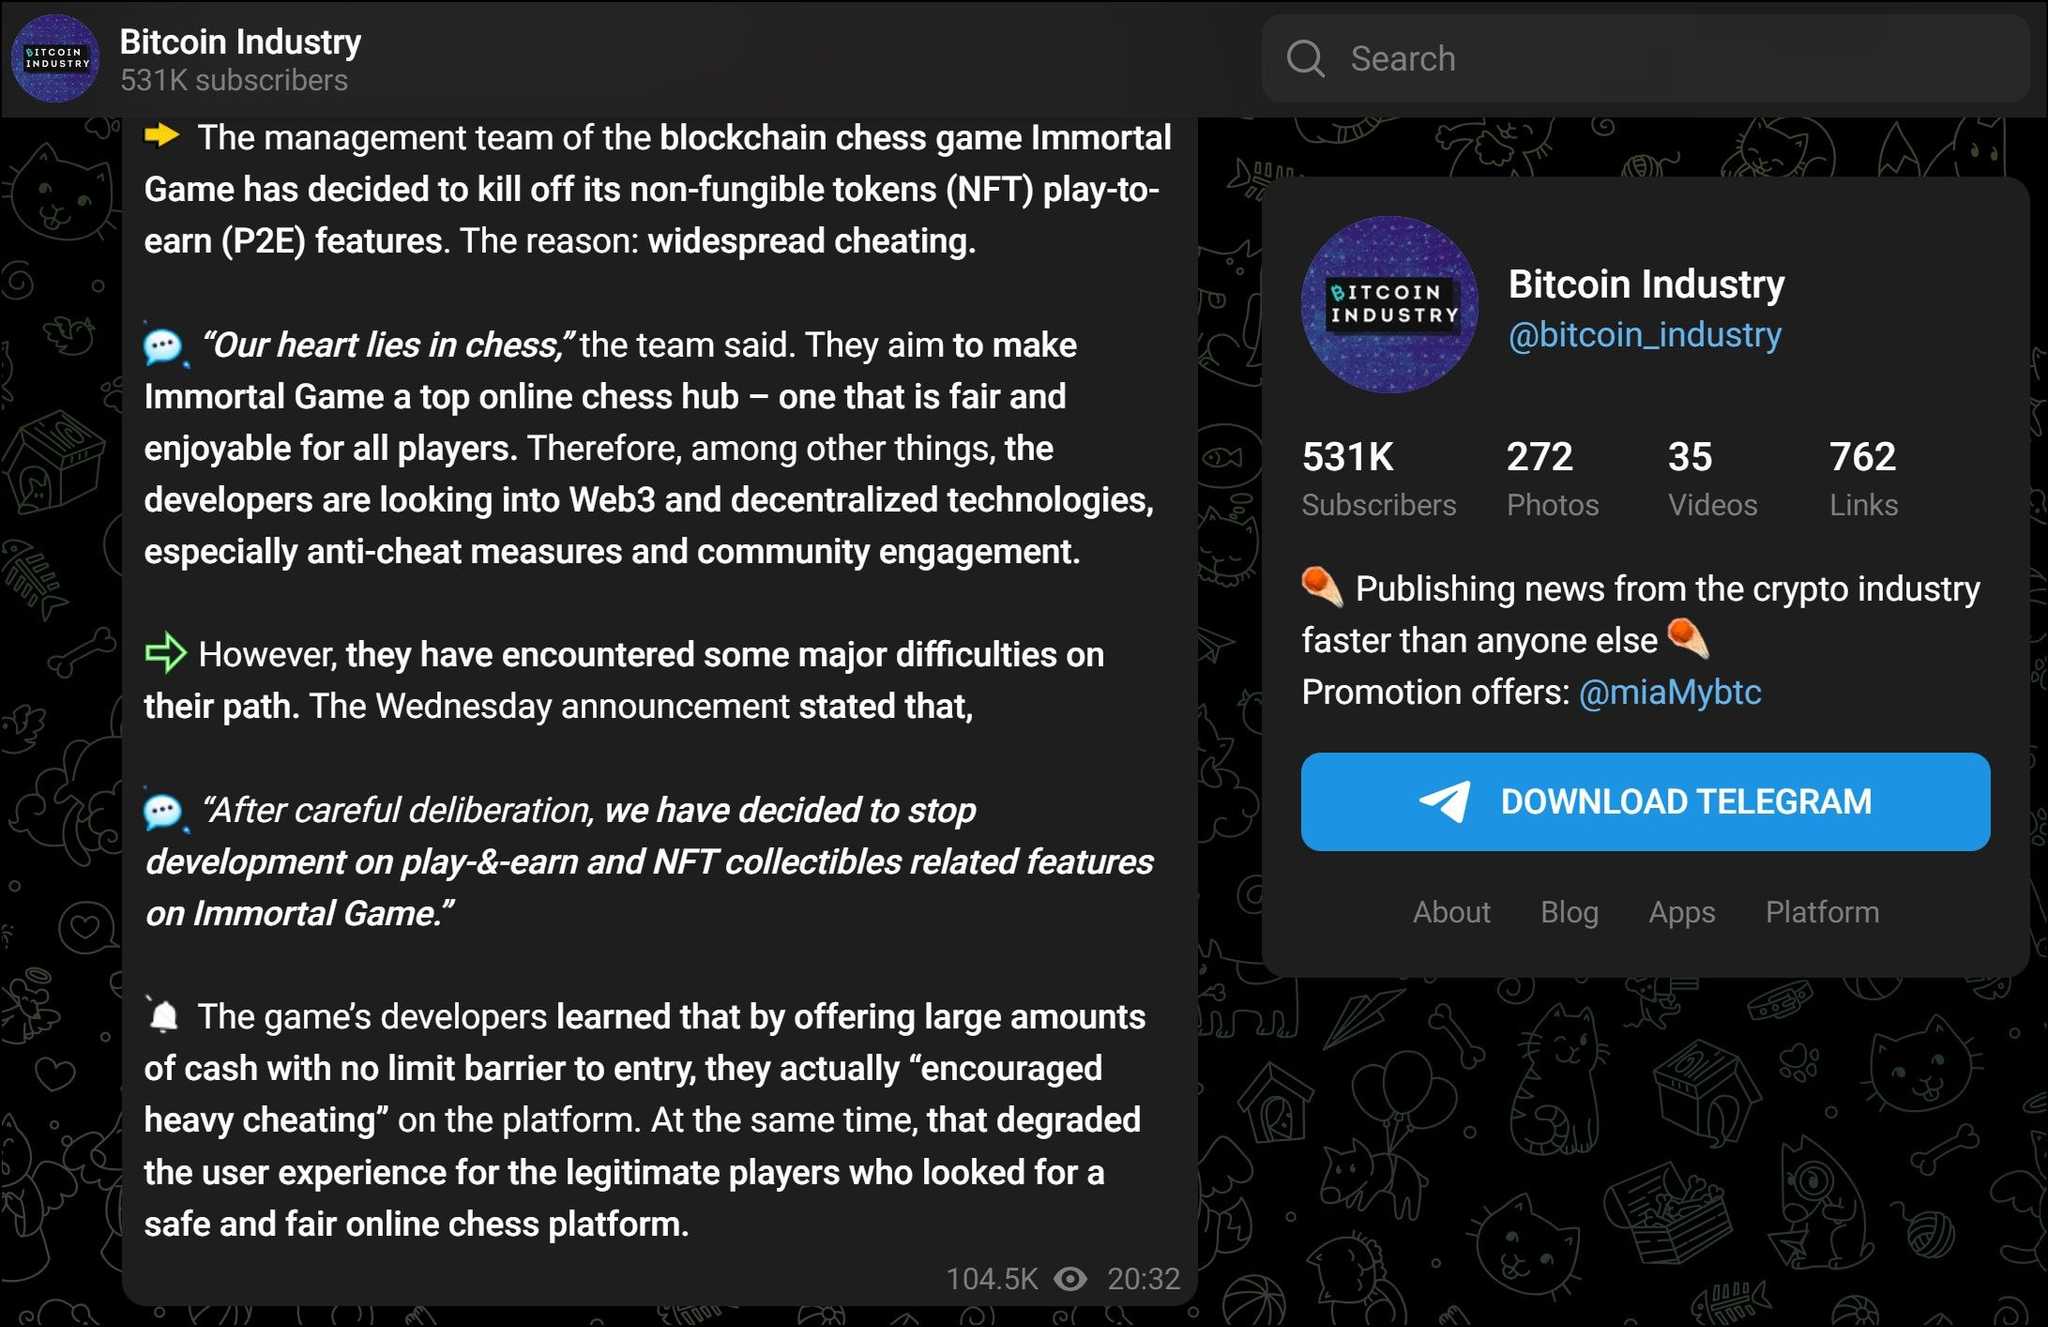Click the 272 Photos stat

coord(1551,477)
